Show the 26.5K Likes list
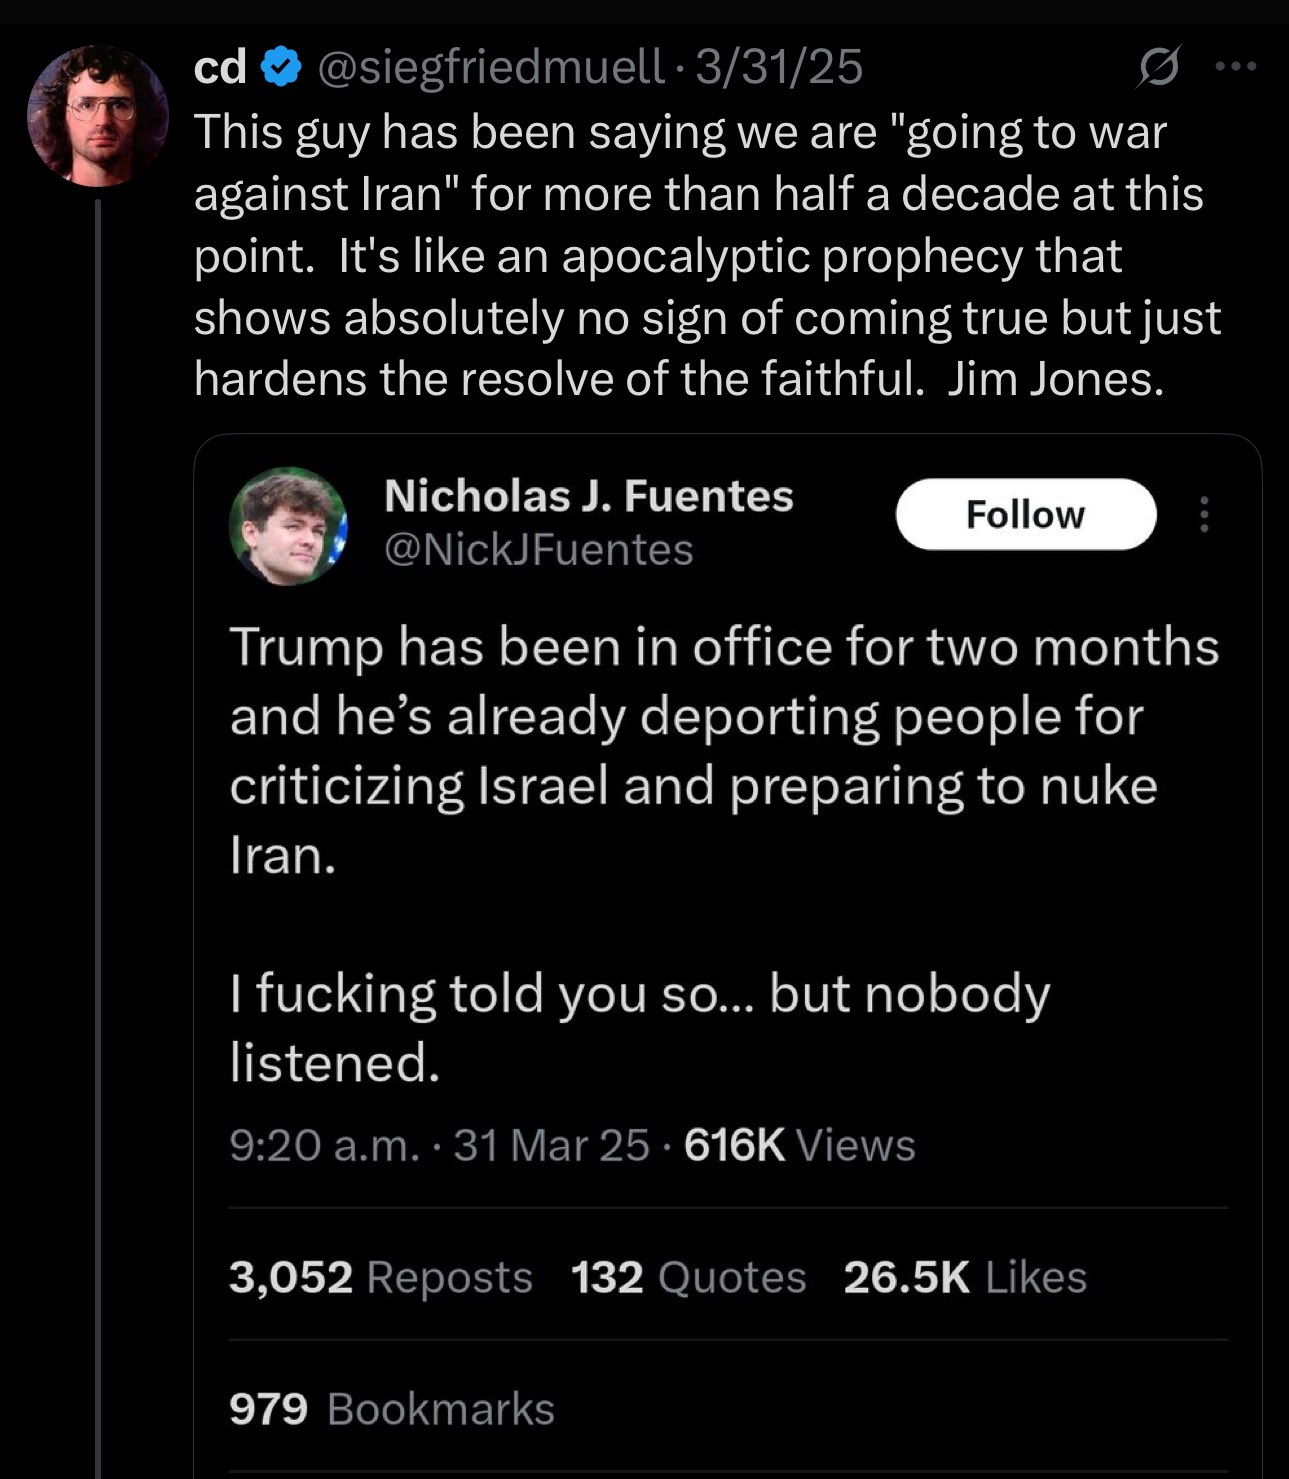 [964, 1277]
